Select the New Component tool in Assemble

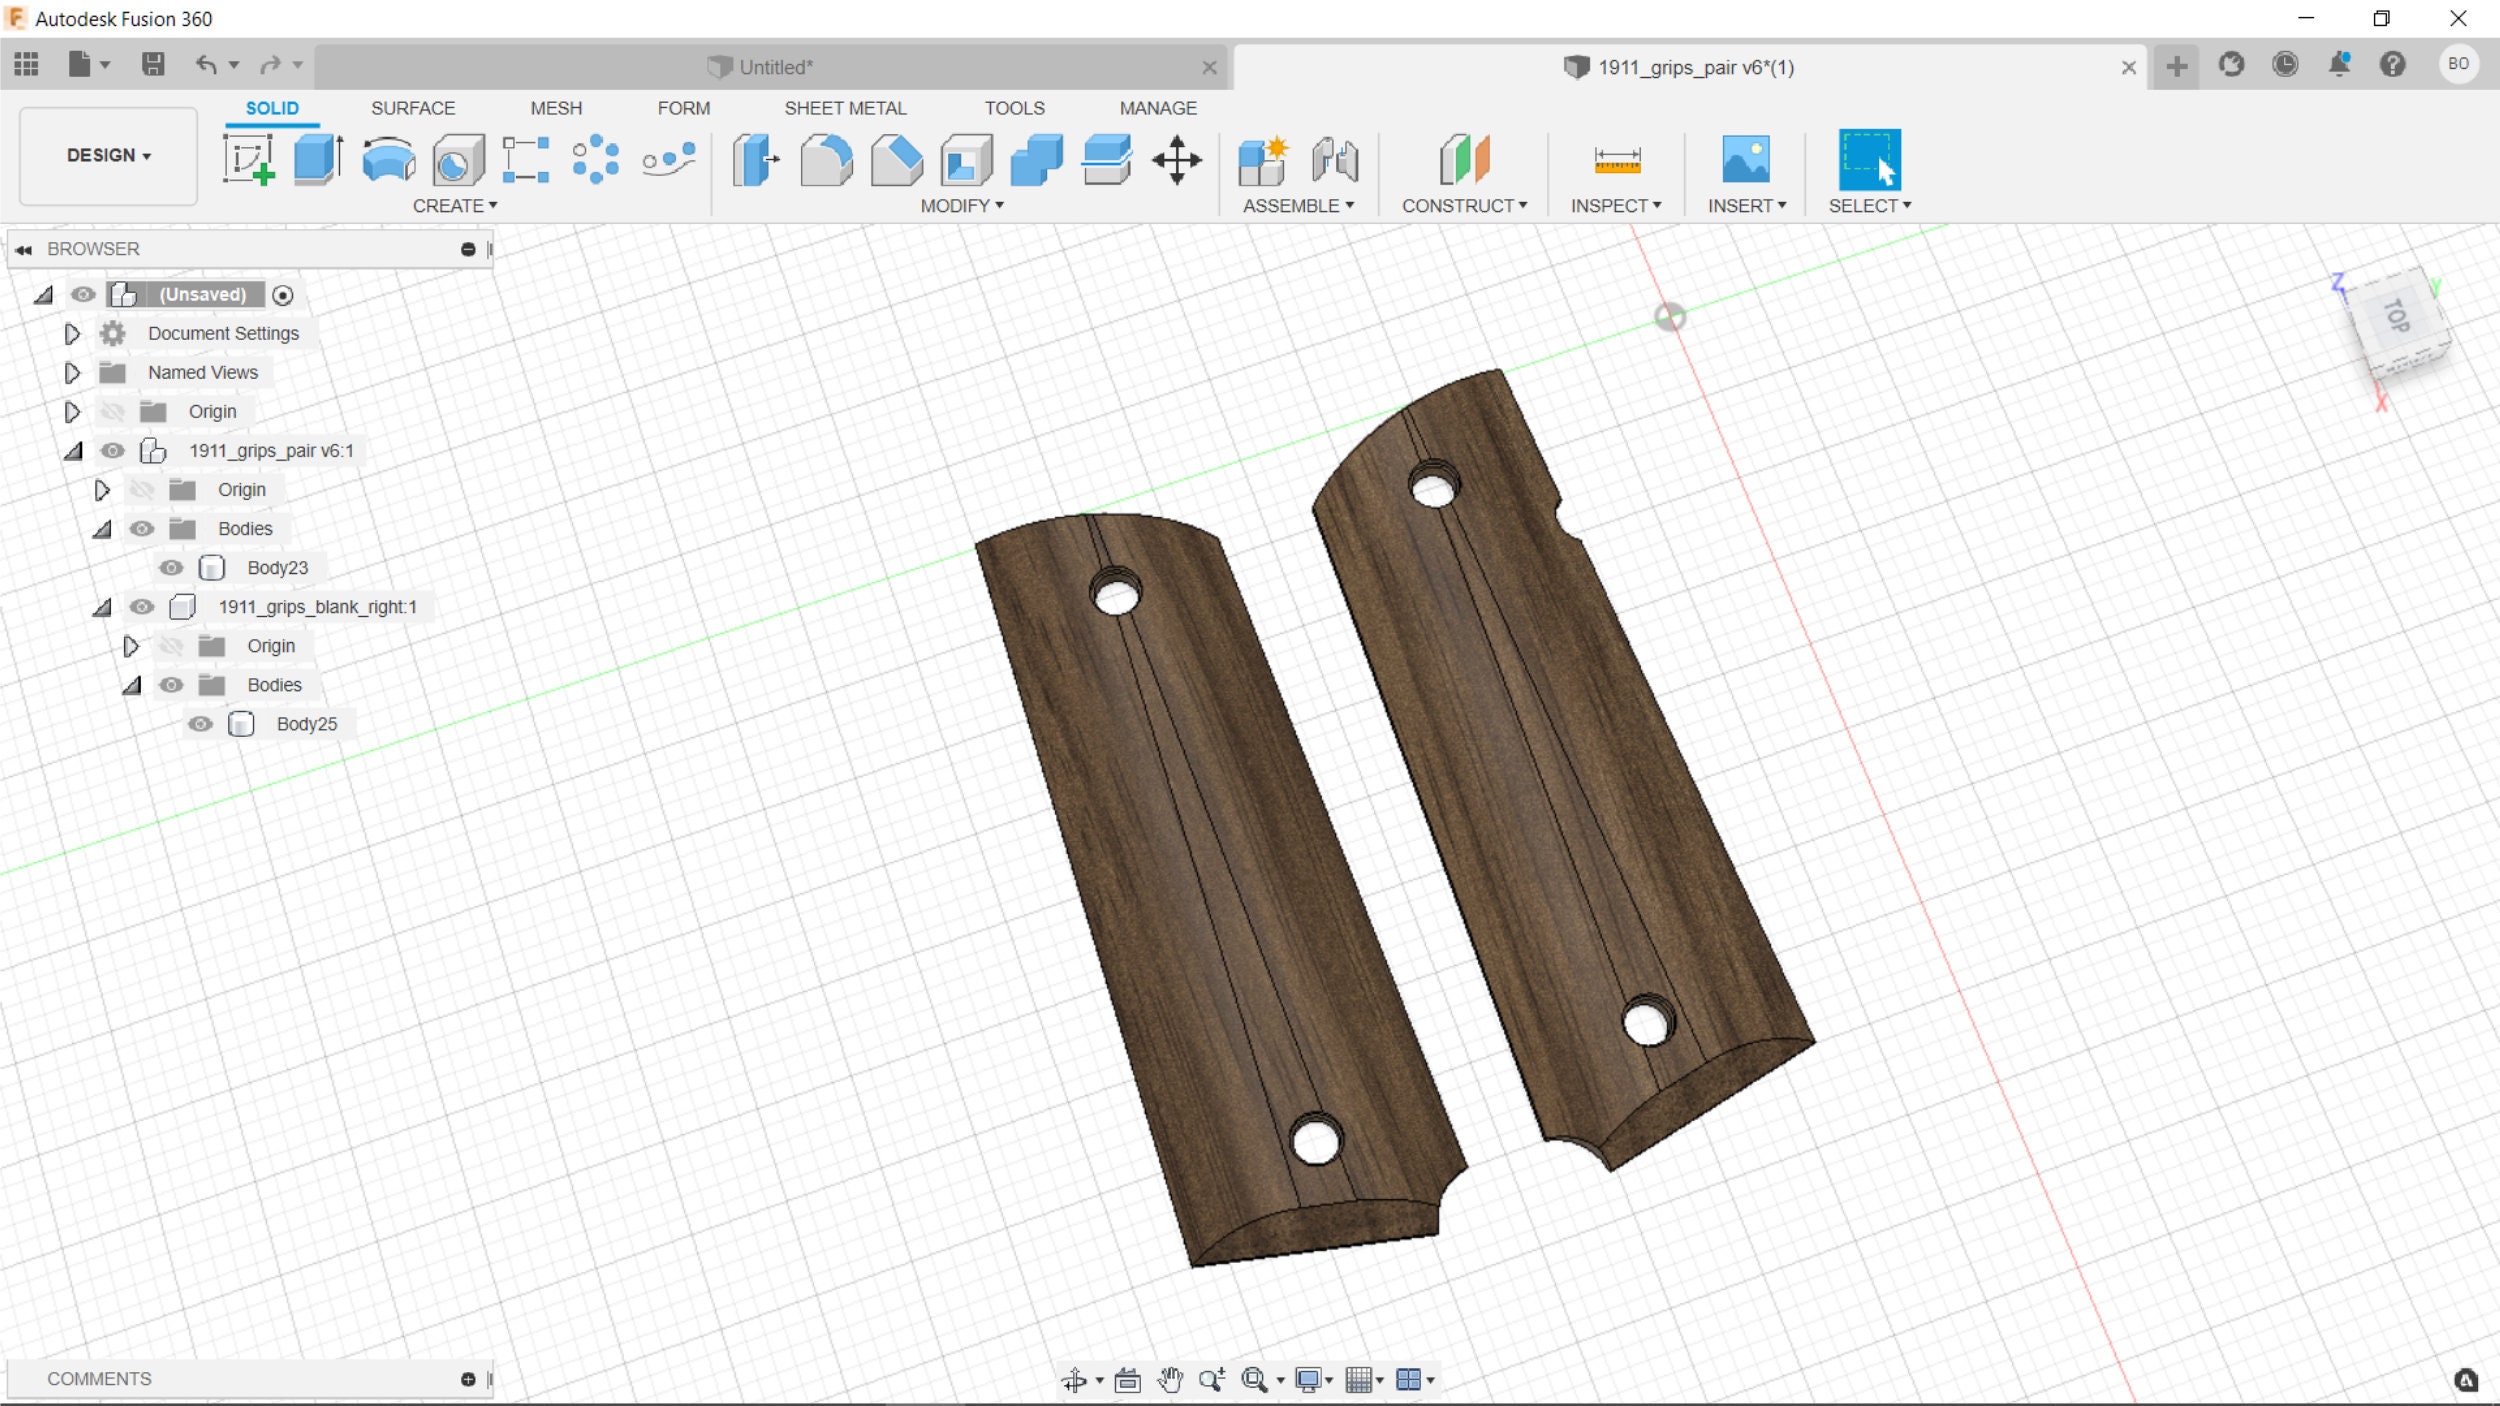pyautogui.click(x=1262, y=160)
